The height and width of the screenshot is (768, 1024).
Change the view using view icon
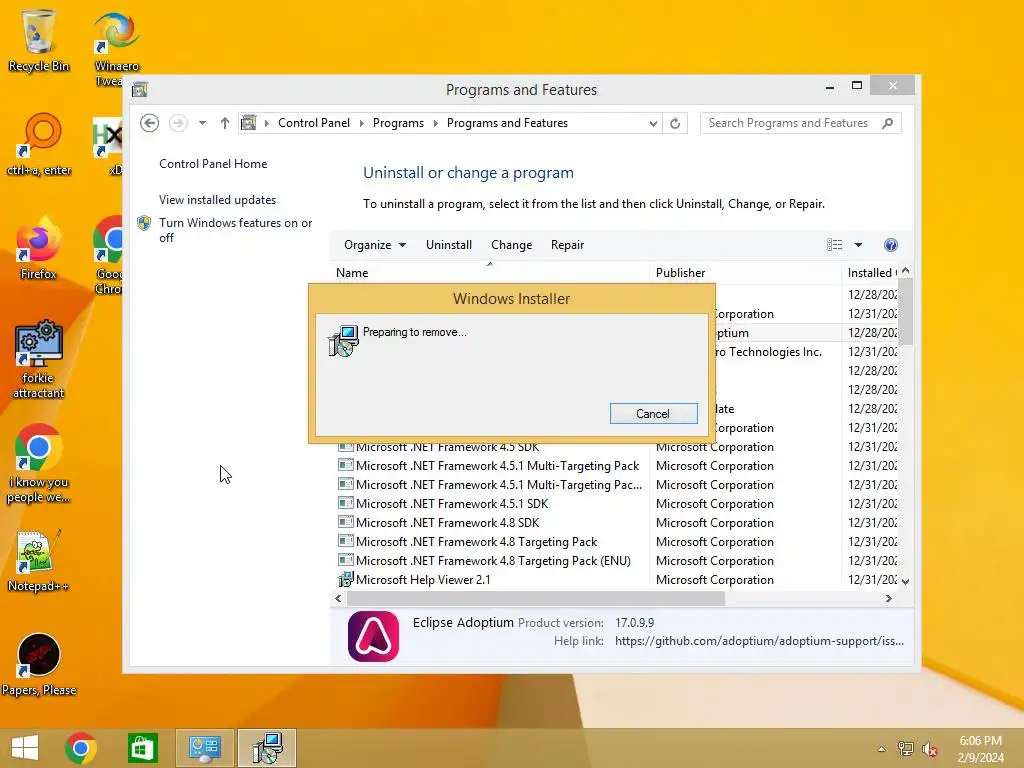coord(834,245)
